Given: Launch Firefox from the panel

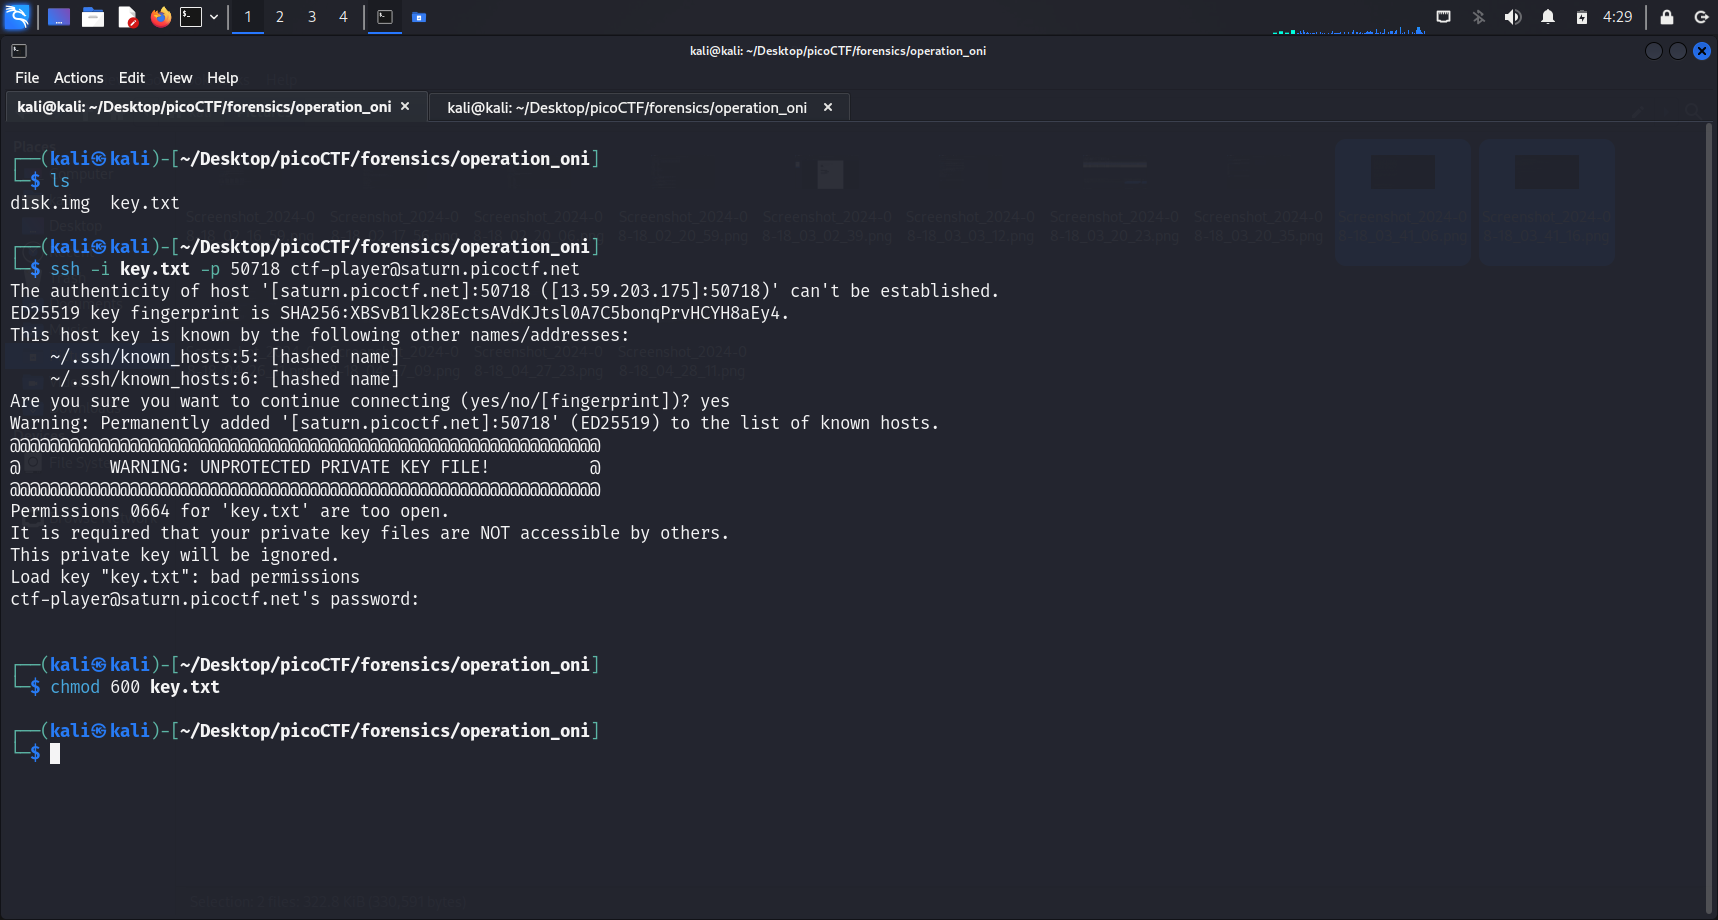Looking at the screenshot, I should pos(160,17).
